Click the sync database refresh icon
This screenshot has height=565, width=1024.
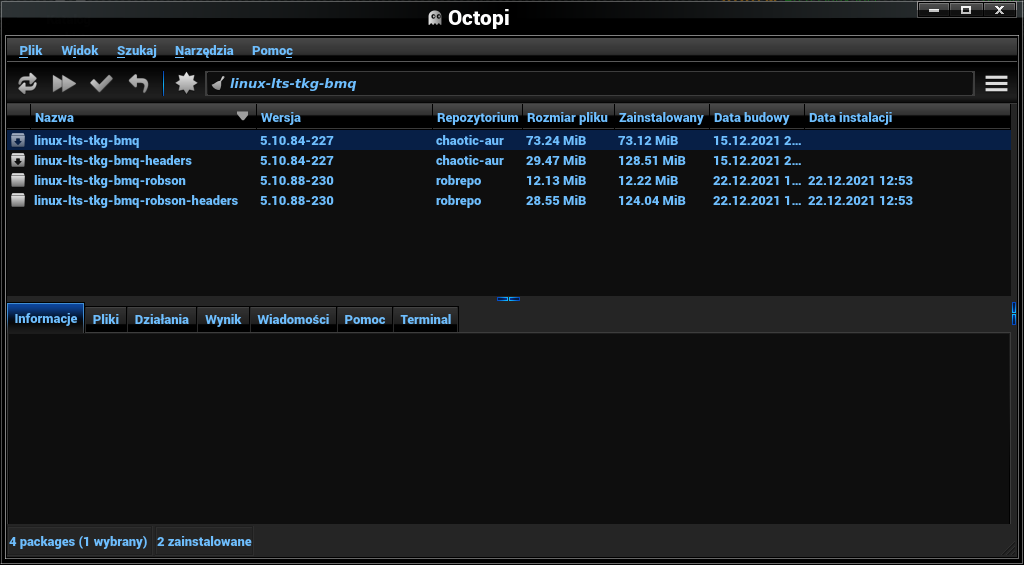27,84
